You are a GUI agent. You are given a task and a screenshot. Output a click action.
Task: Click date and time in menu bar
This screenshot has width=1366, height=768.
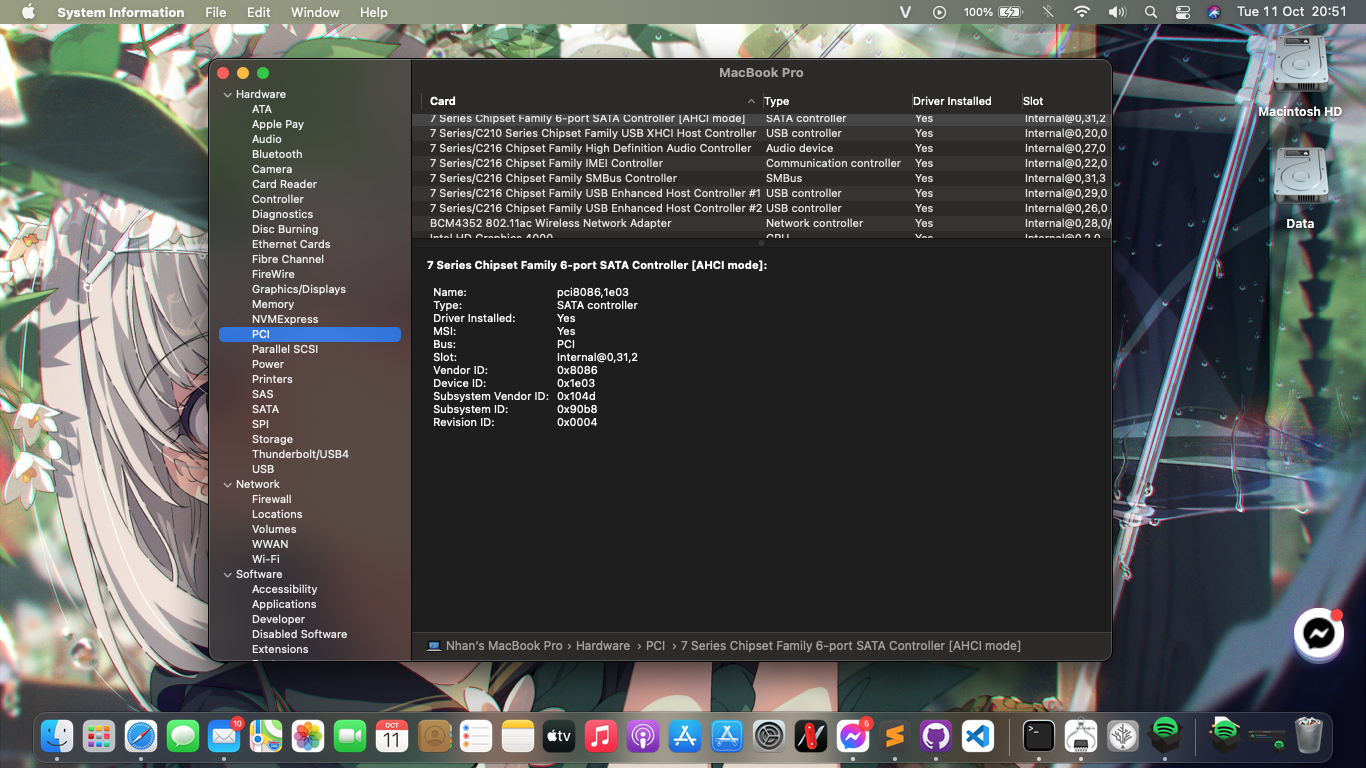point(1291,12)
